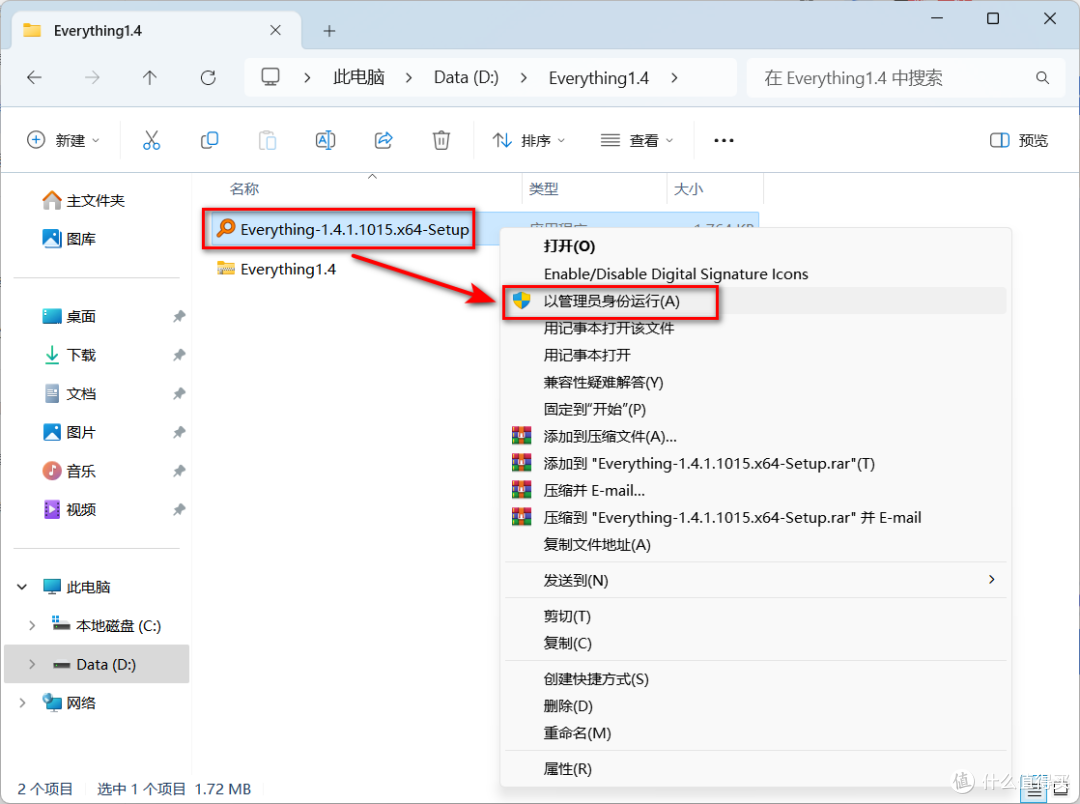Sort by the 大小 column header
Viewport: 1080px width, 804px height.
pyautogui.click(x=688, y=189)
